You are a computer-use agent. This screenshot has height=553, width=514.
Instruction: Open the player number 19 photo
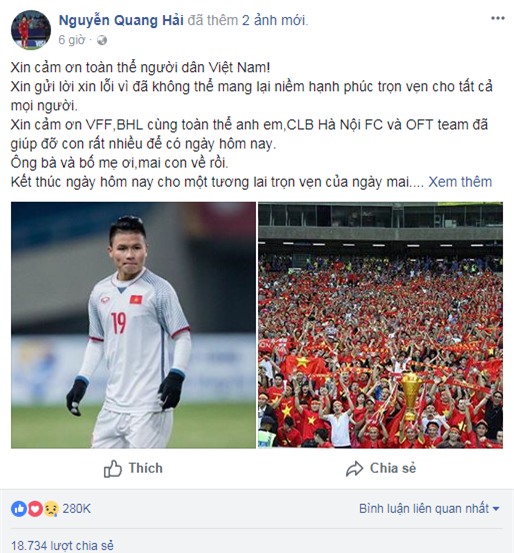click(x=133, y=325)
